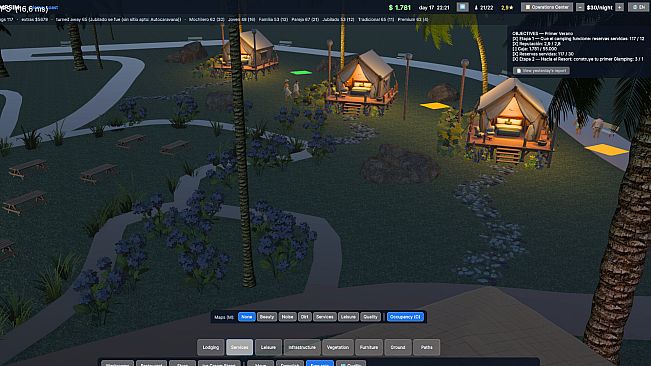Select the middle glamping tent
The image size is (651, 366).
pos(363,81)
